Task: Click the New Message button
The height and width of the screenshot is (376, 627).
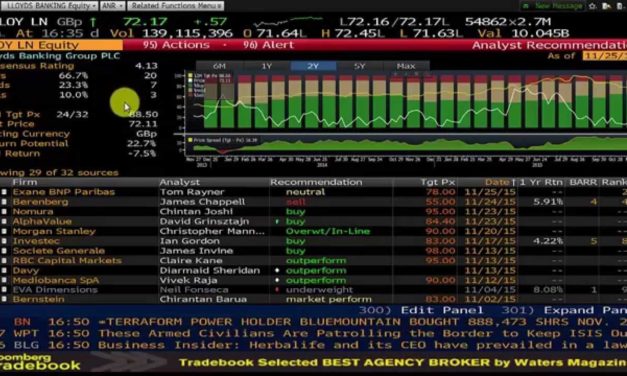Action: 552,6
